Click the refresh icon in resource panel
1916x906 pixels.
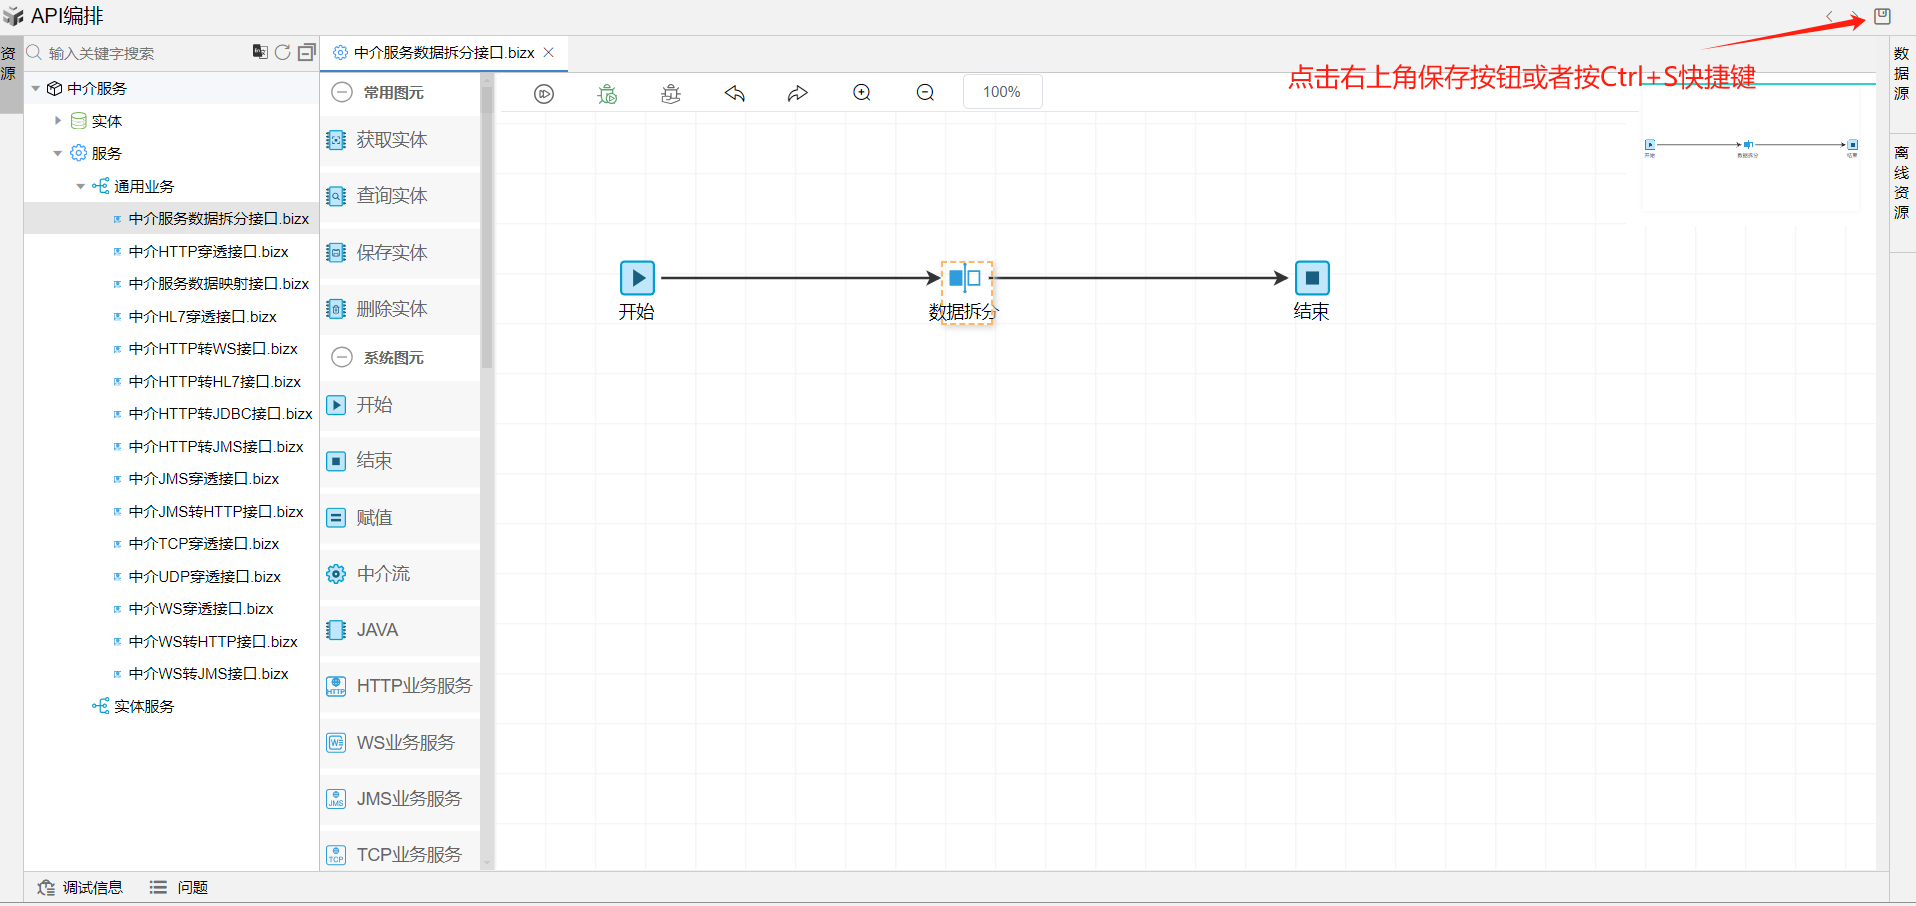283,52
